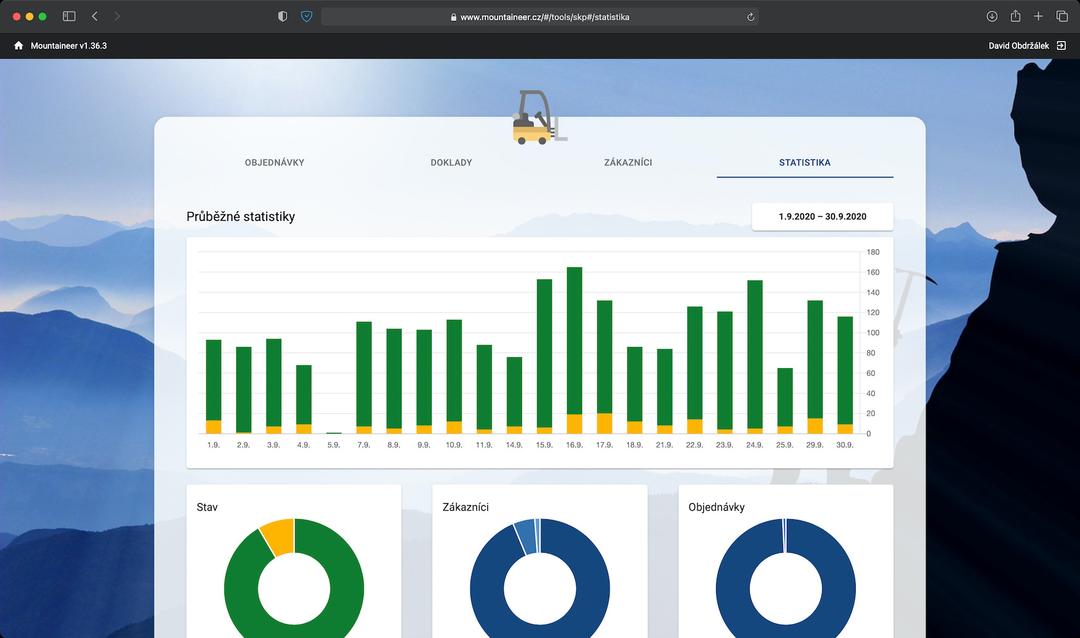Select the green bar for 25.9.
Screen dimensions: 1080x638
pyautogui.click(x=785, y=398)
